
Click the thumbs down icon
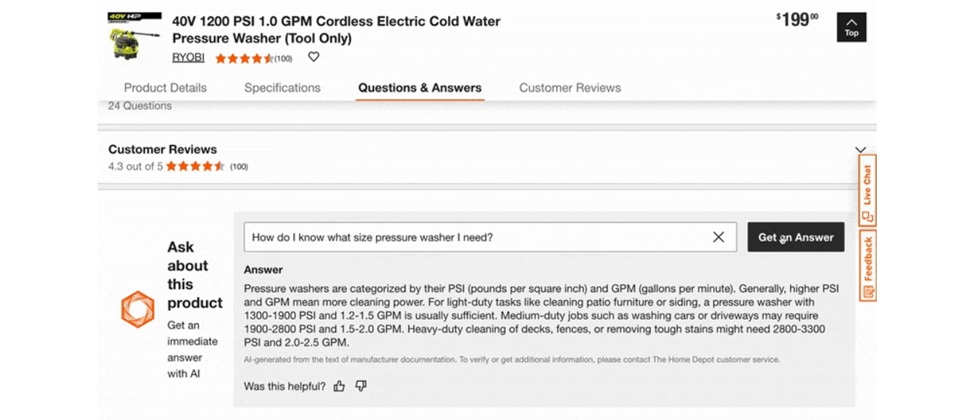(361, 386)
